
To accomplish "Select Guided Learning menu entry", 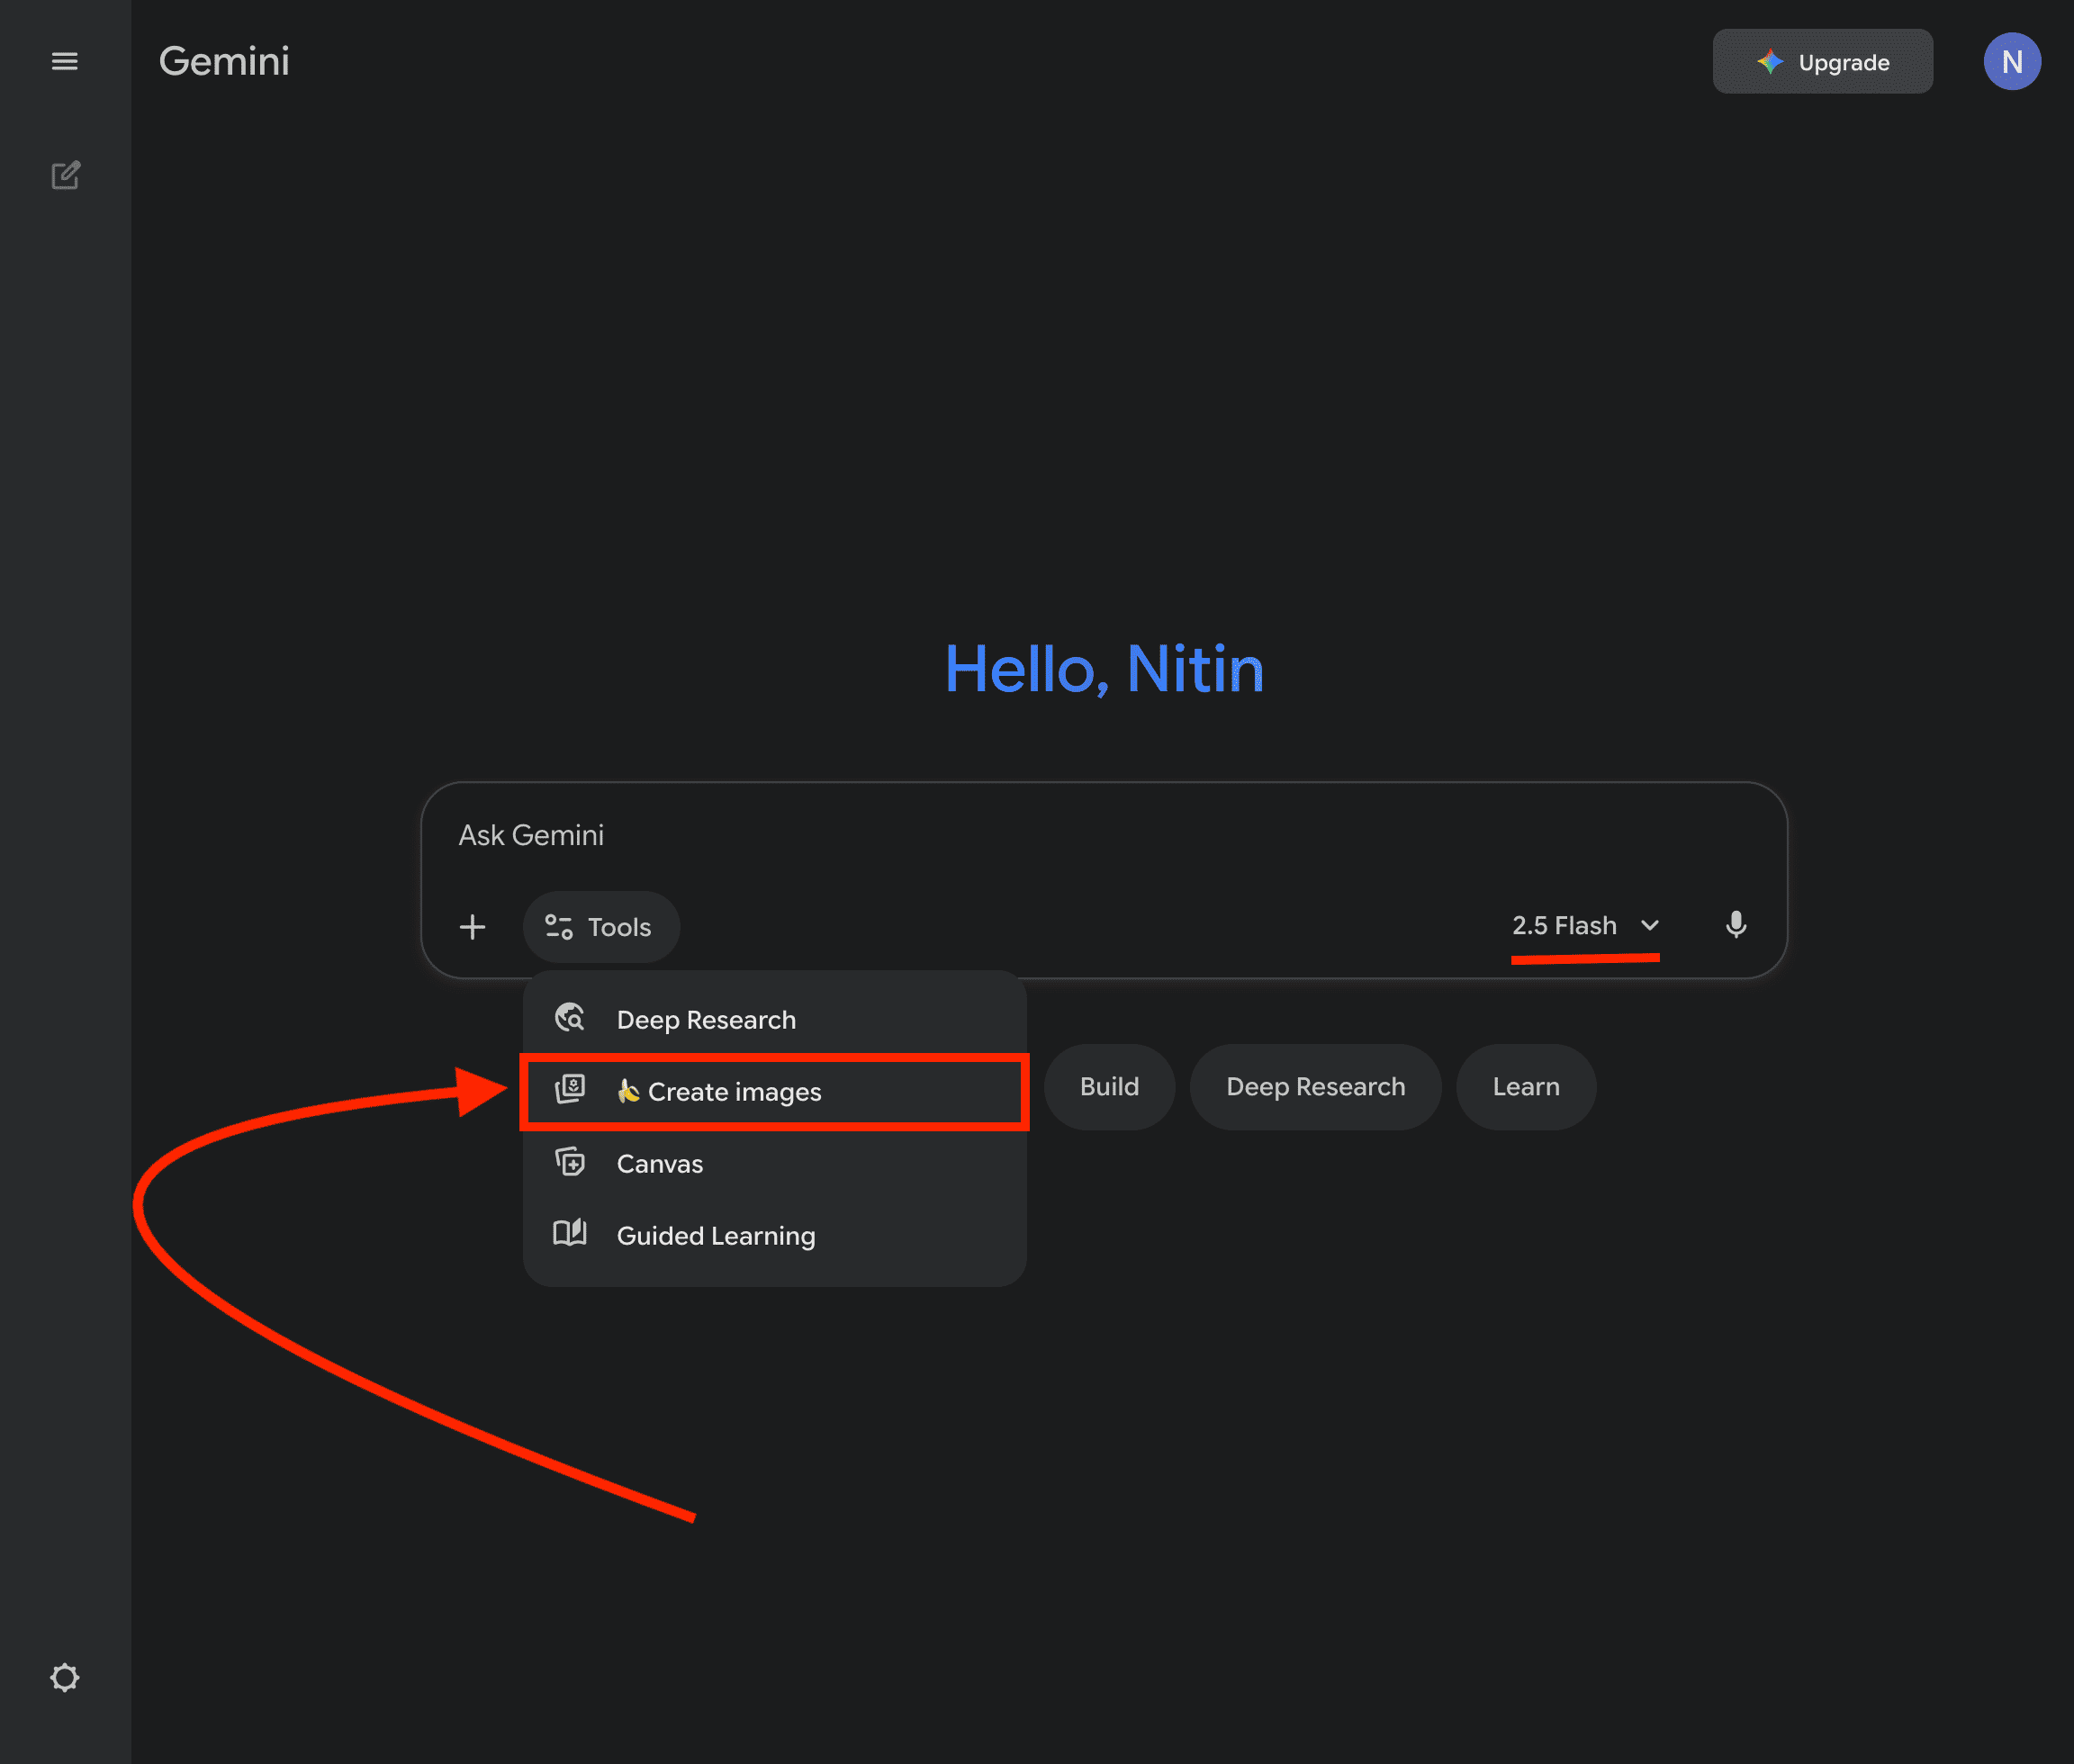I will (x=716, y=1236).
